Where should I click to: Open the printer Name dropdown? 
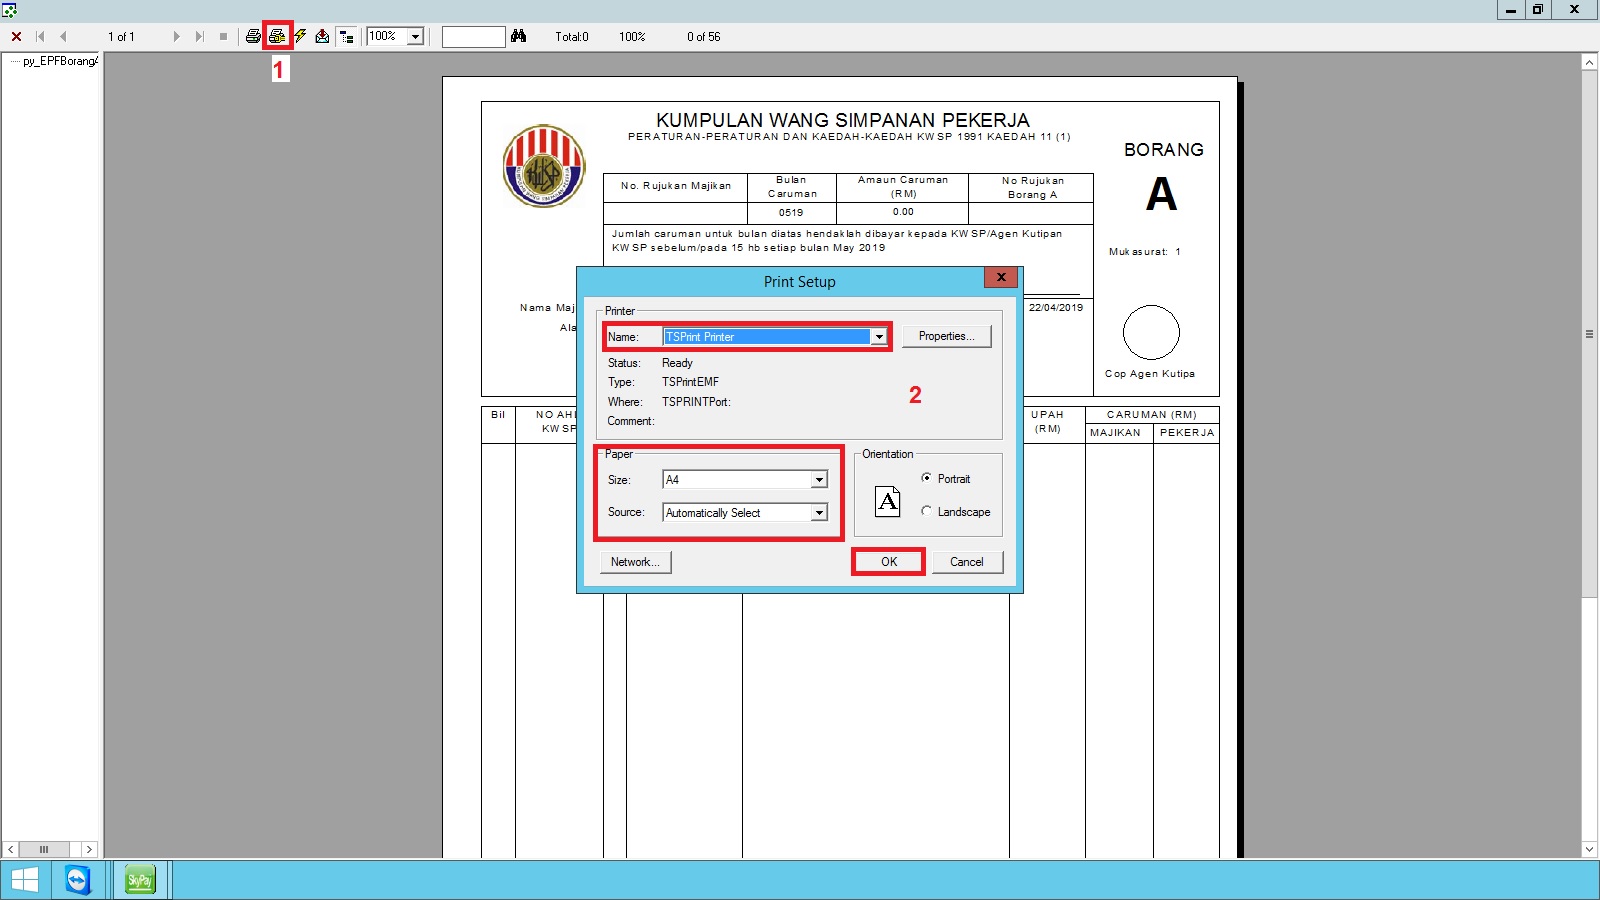pyautogui.click(x=878, y=337)
